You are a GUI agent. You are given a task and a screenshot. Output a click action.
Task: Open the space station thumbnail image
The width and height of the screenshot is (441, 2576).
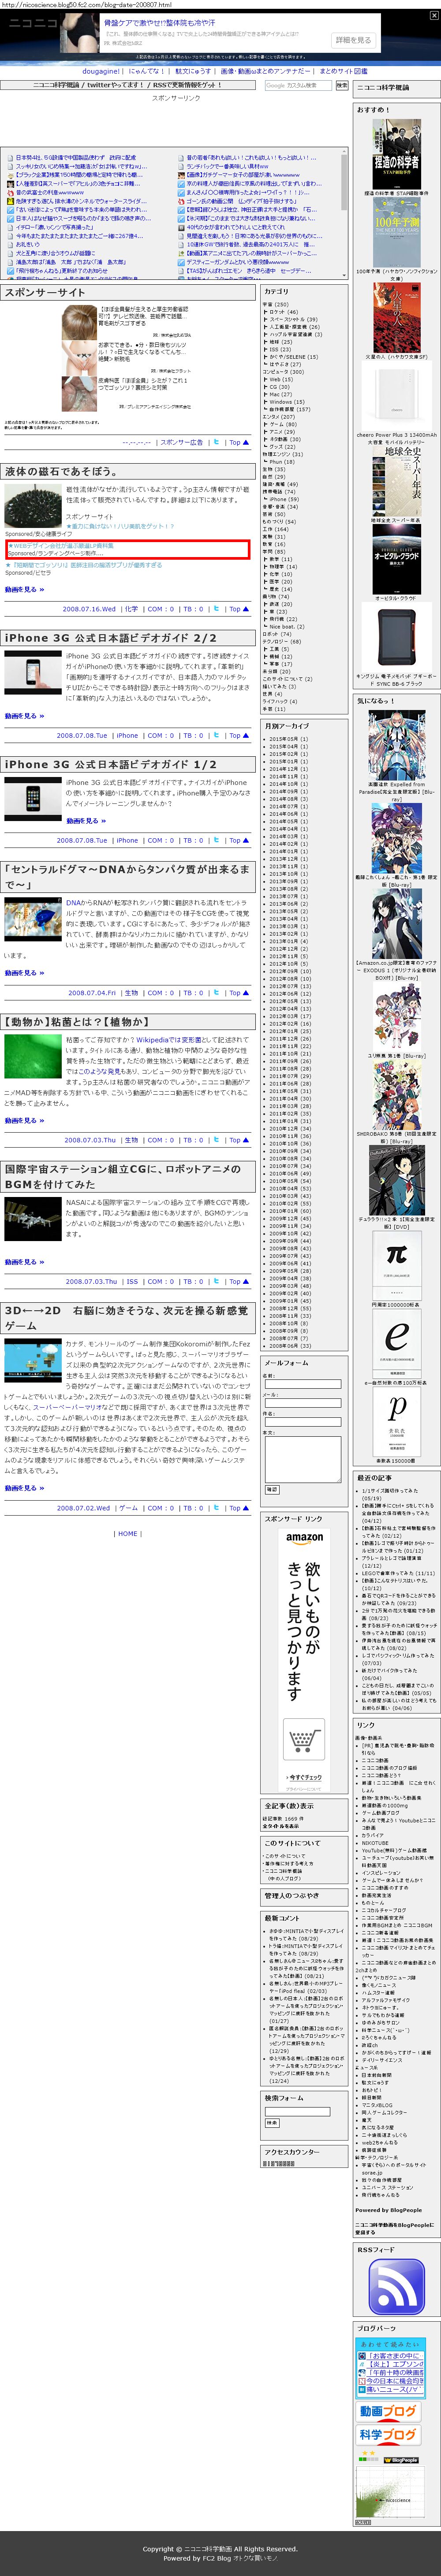pyautogui.click(x=33, y=1219)
